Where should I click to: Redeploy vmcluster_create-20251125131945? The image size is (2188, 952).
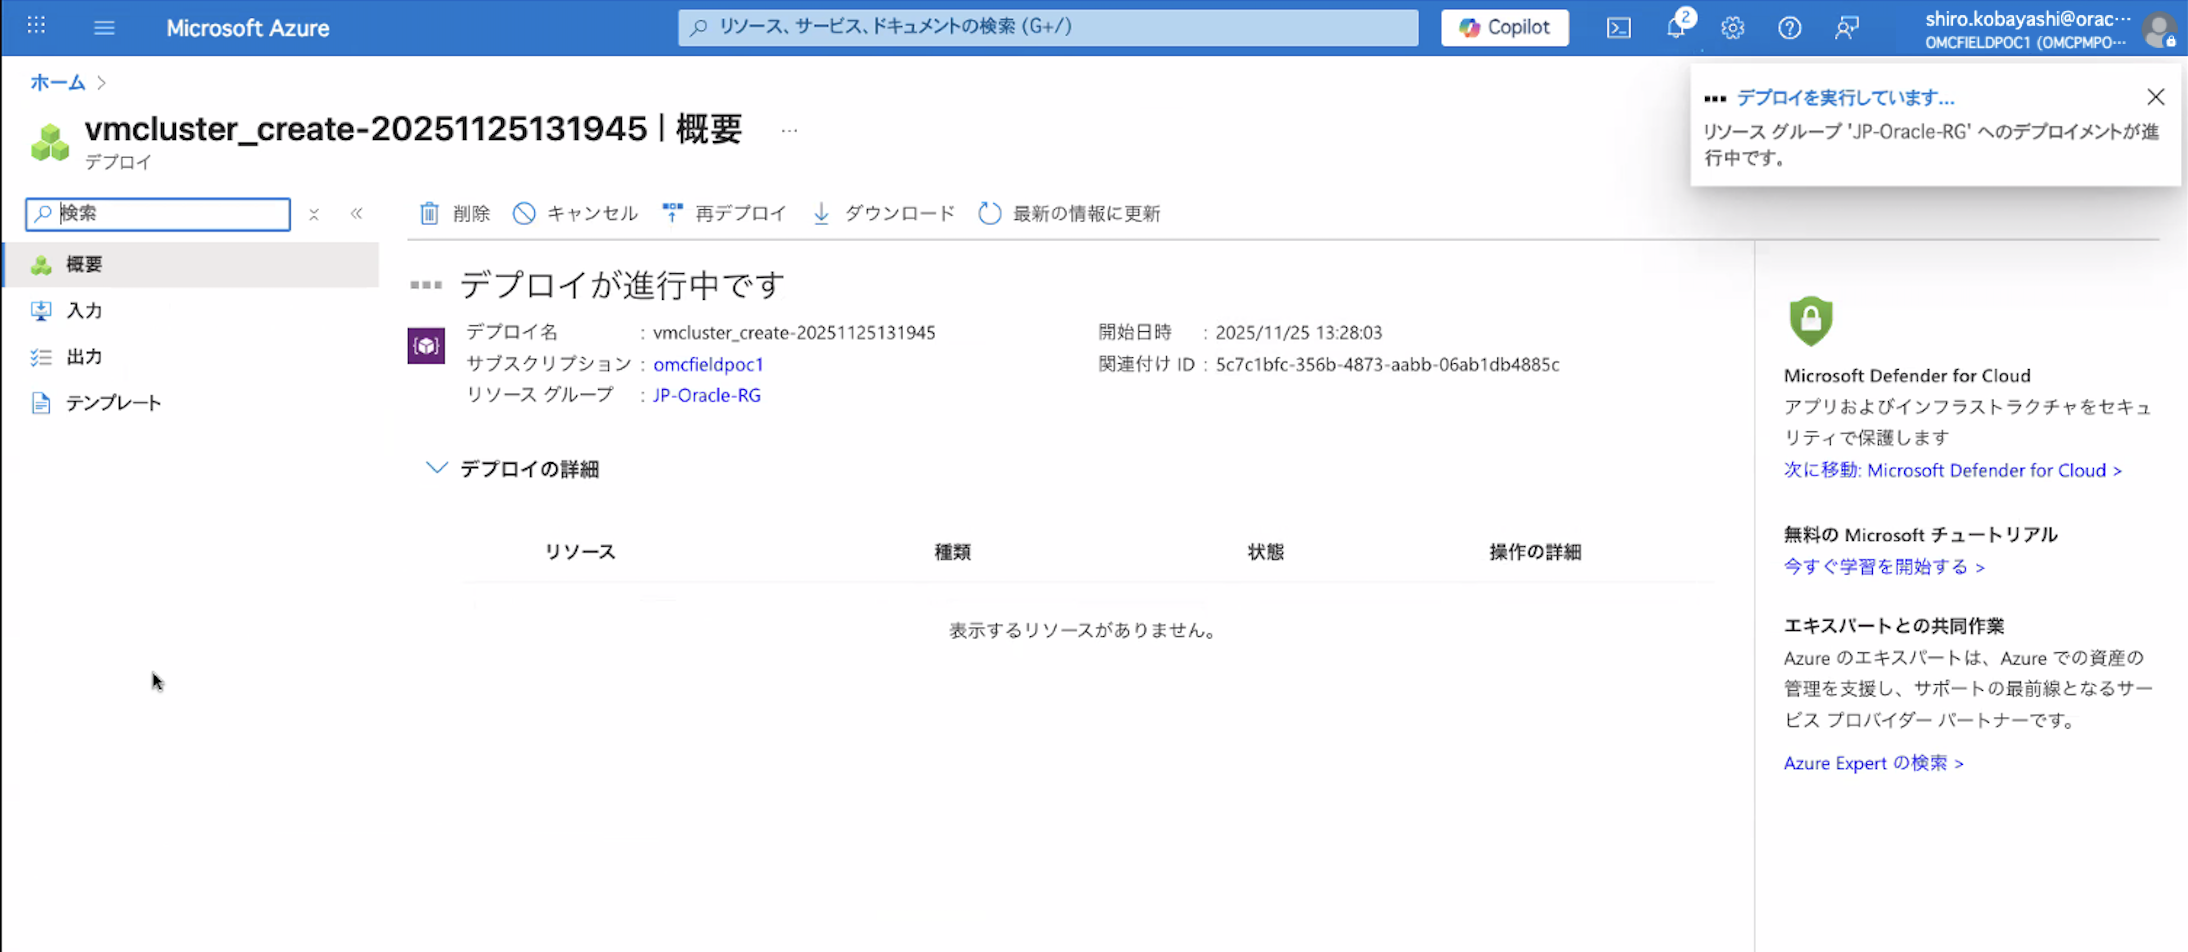point(725,213)
